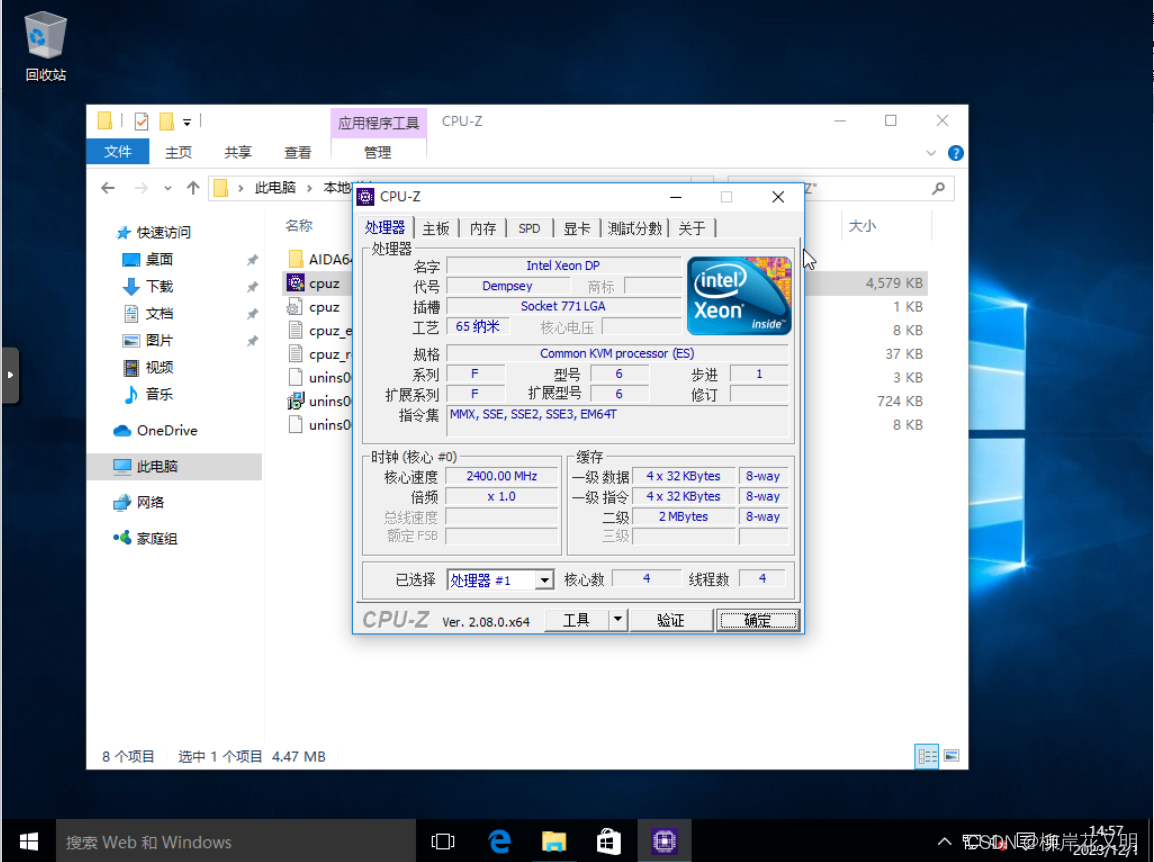Open Task View on taskbar

point(443,841)
